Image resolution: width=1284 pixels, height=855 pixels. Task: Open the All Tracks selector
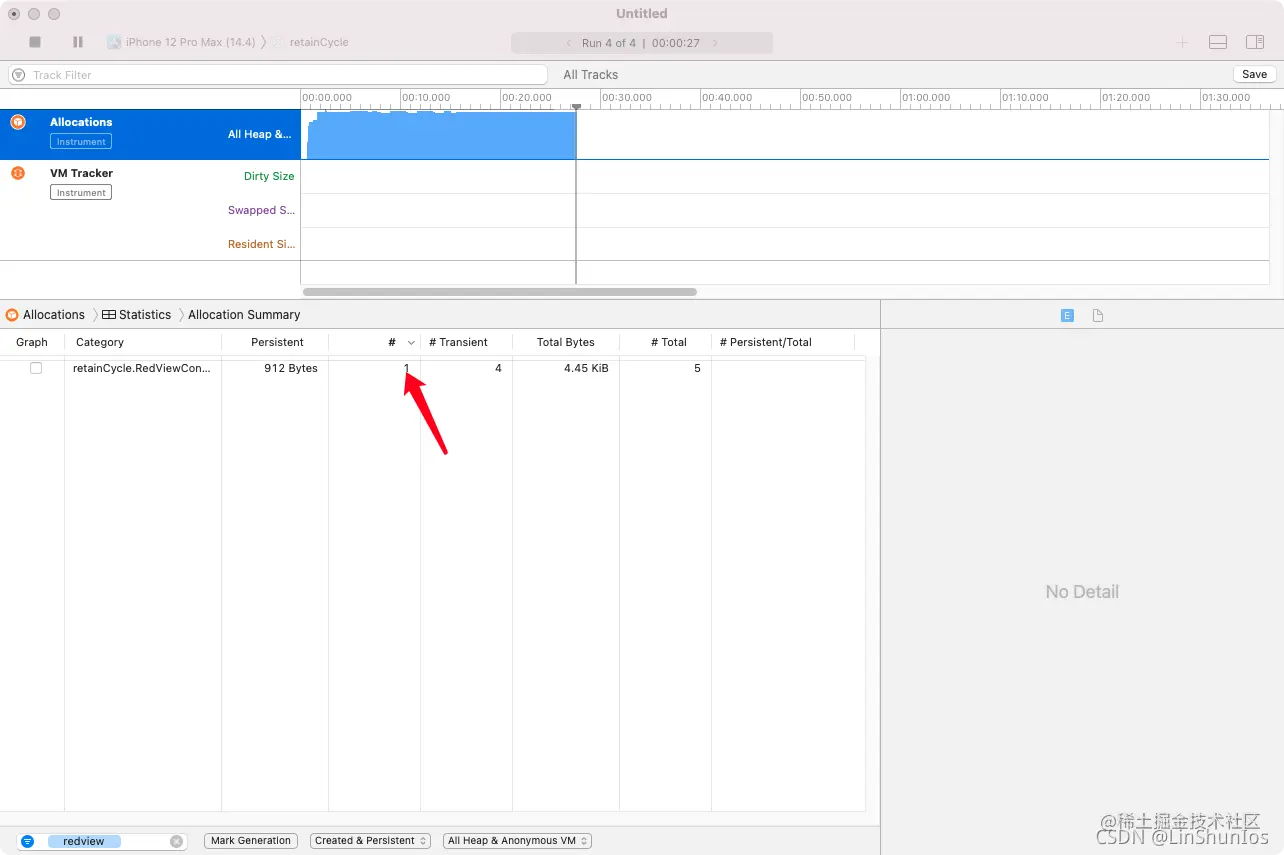[x=590, y=74]
